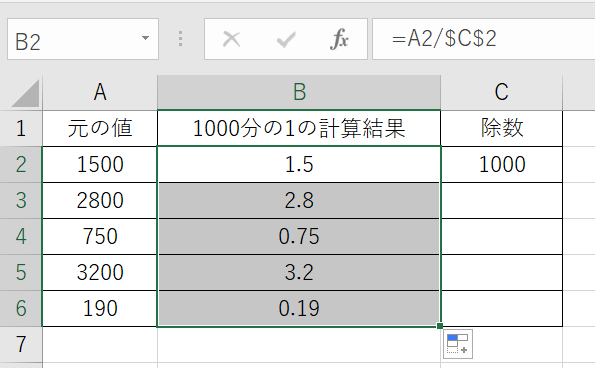Select row 7 header

coord(21,344)
